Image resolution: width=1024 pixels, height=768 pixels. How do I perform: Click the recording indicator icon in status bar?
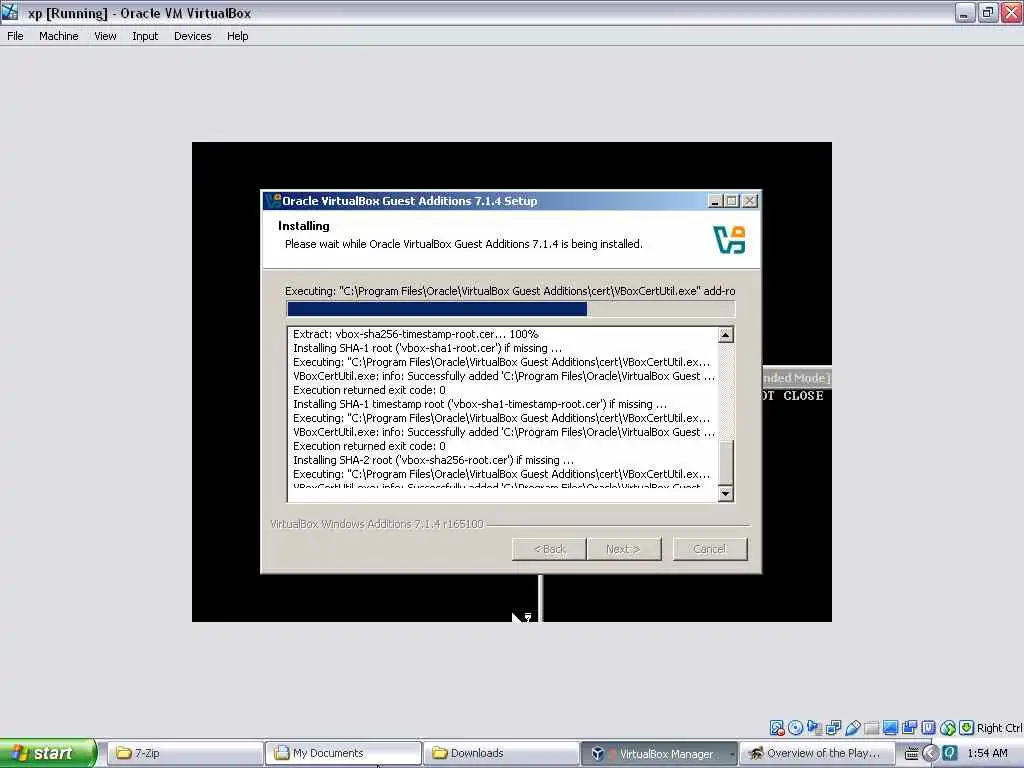pos(909,728)
